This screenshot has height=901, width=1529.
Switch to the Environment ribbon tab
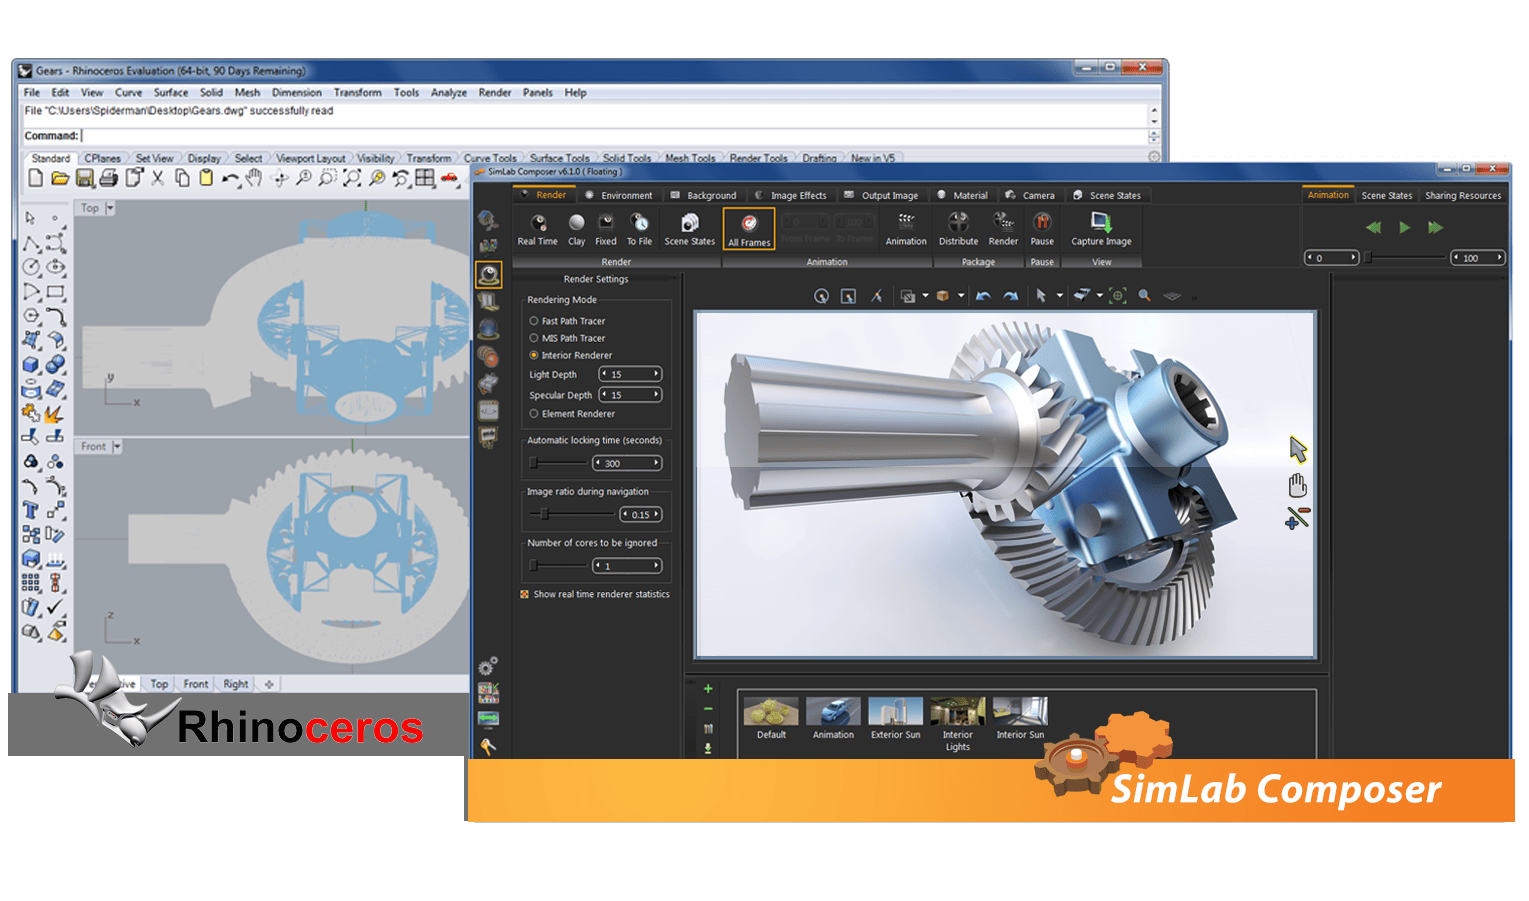click(x=619, y=196)
